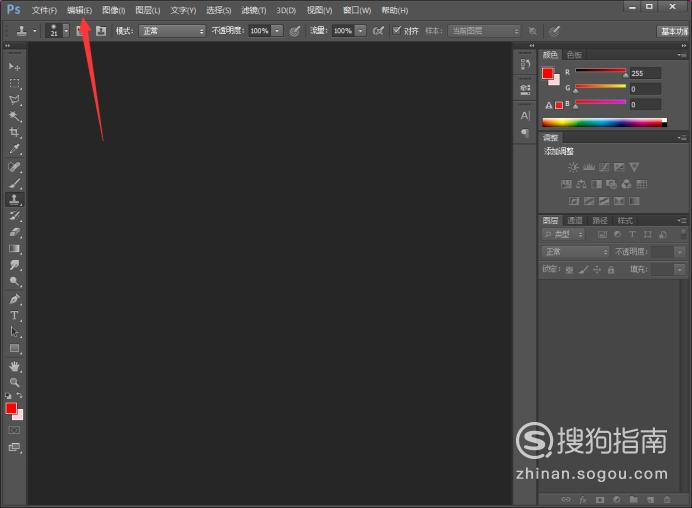Toggle lock image pixels
The width and height of the screenshot is (692, 508).
click(583, 269)
